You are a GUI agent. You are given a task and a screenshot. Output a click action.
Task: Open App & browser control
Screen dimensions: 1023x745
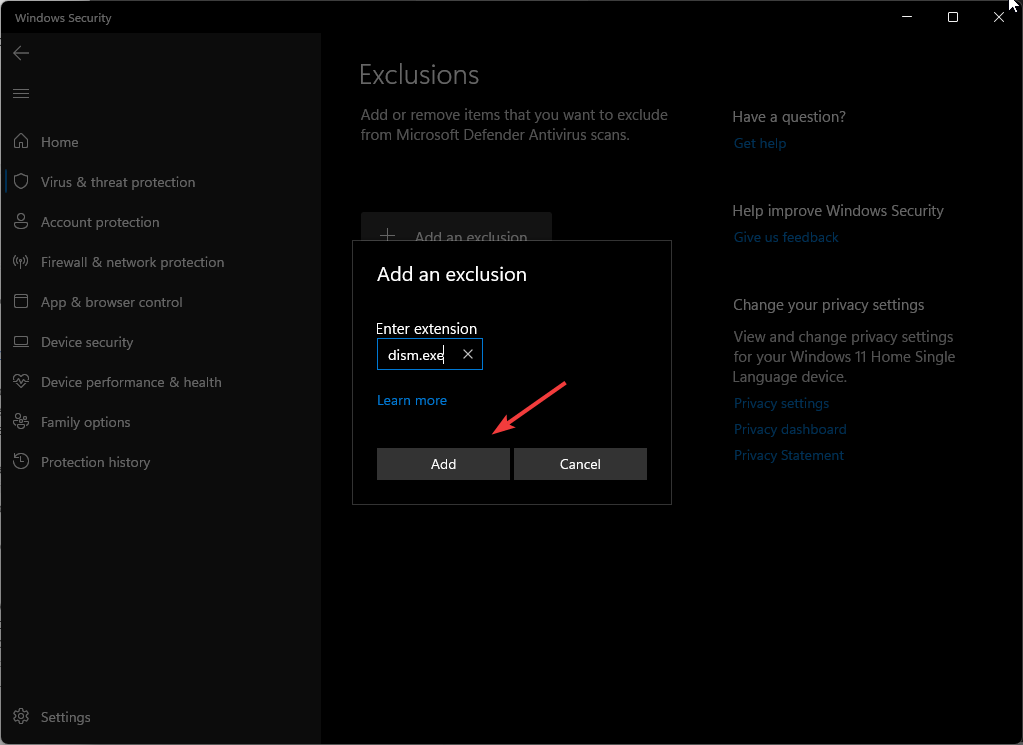click(x=112, y=302)
